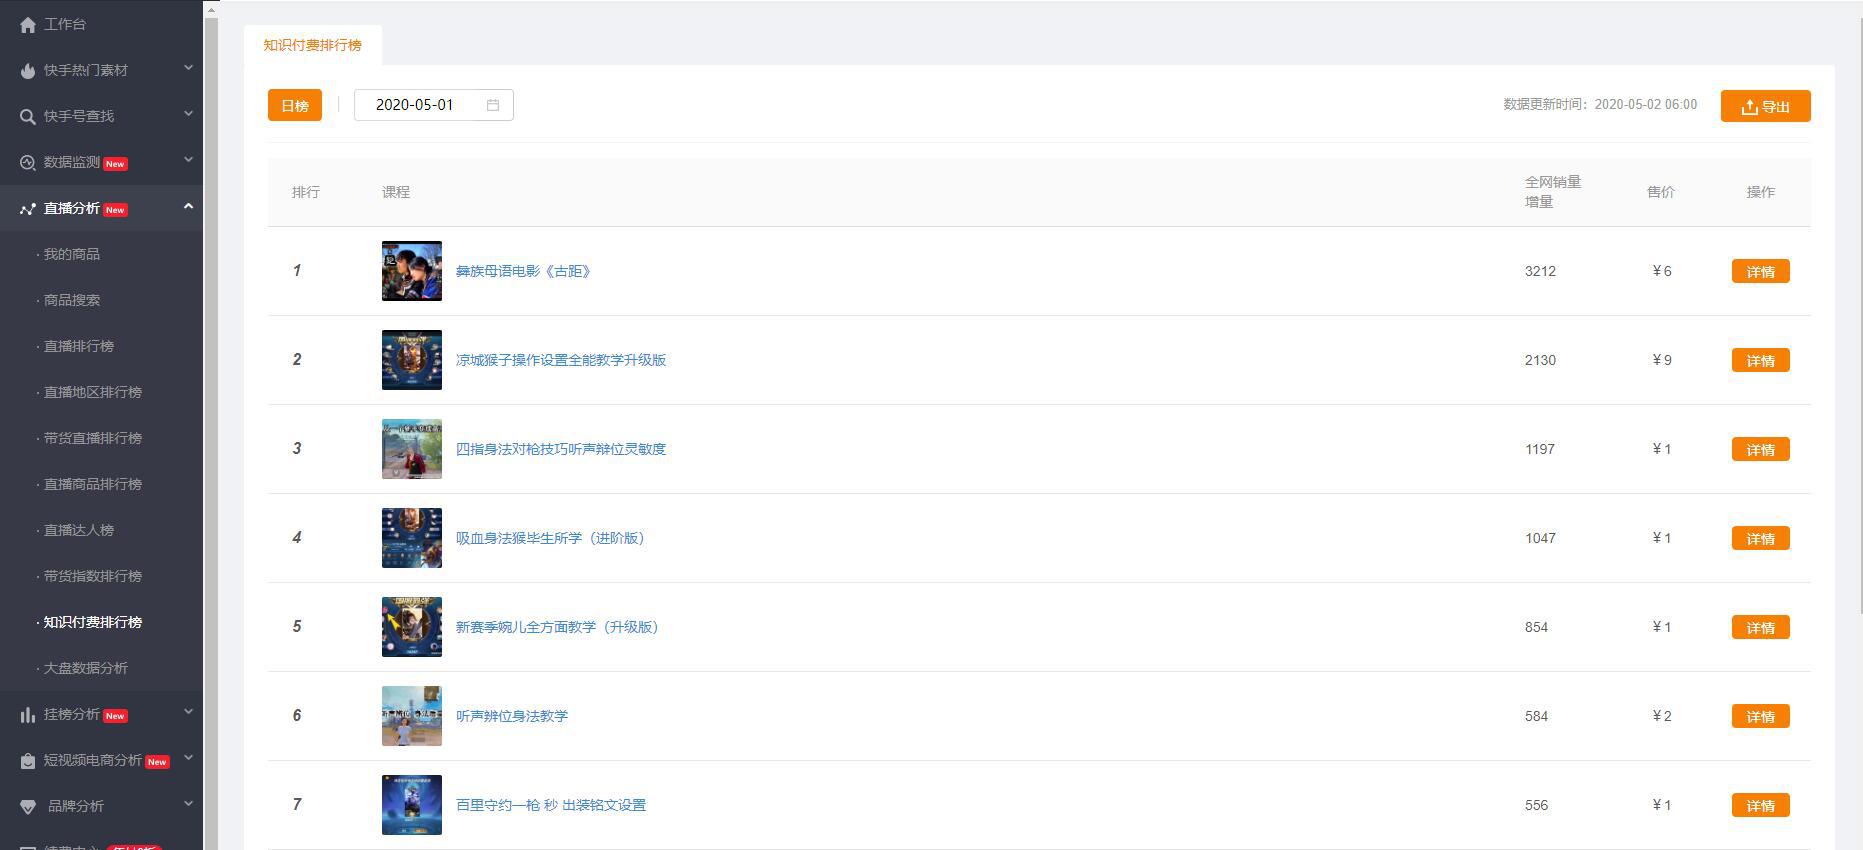Click the 直播分析 chart icon
This screenshot has height=850, width=1863.
pyautogui.click(x=27, y=209)
